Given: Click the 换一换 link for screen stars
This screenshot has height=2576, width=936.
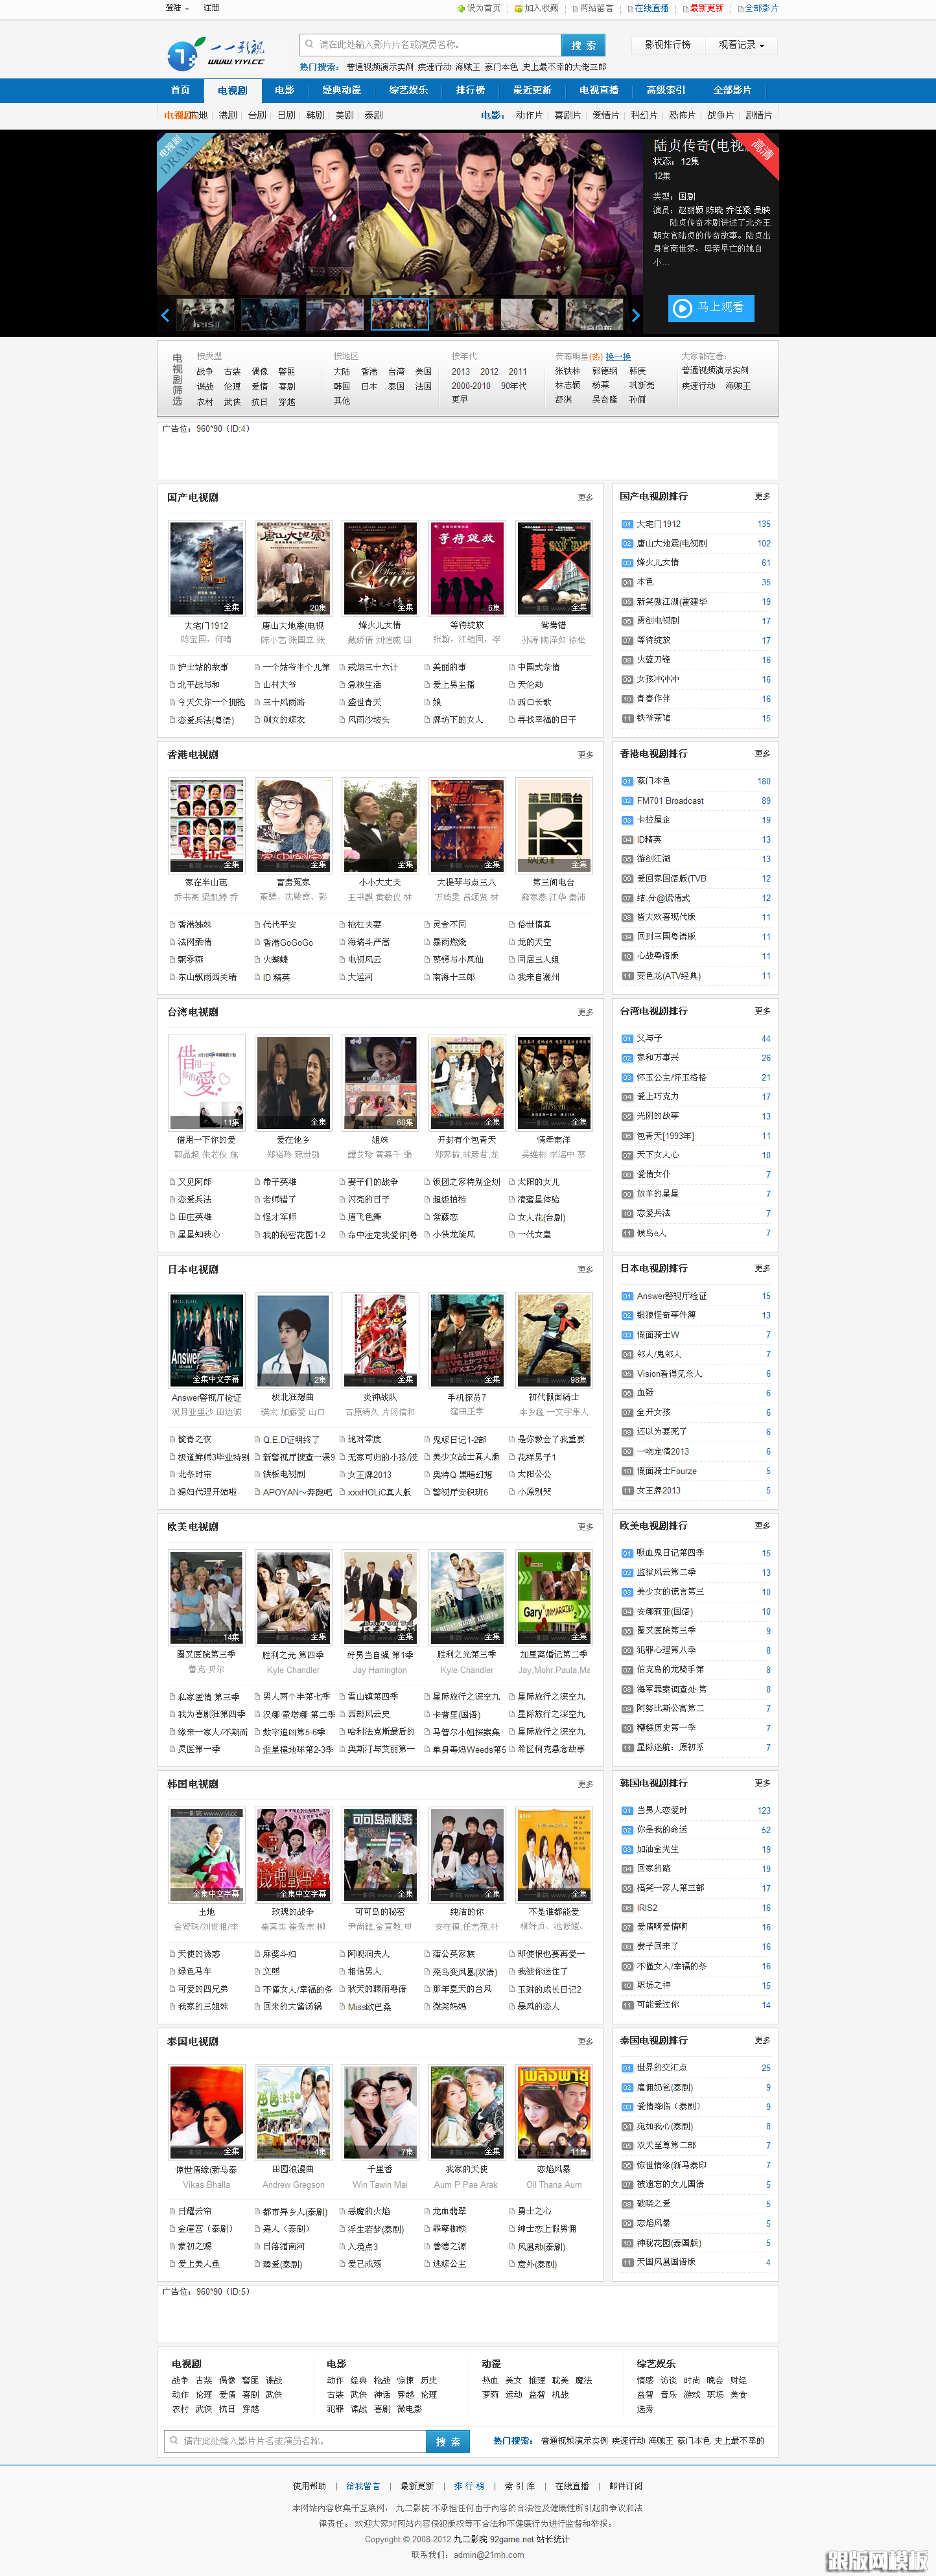Looking at the screenshot, I should (x=618, y=357).
